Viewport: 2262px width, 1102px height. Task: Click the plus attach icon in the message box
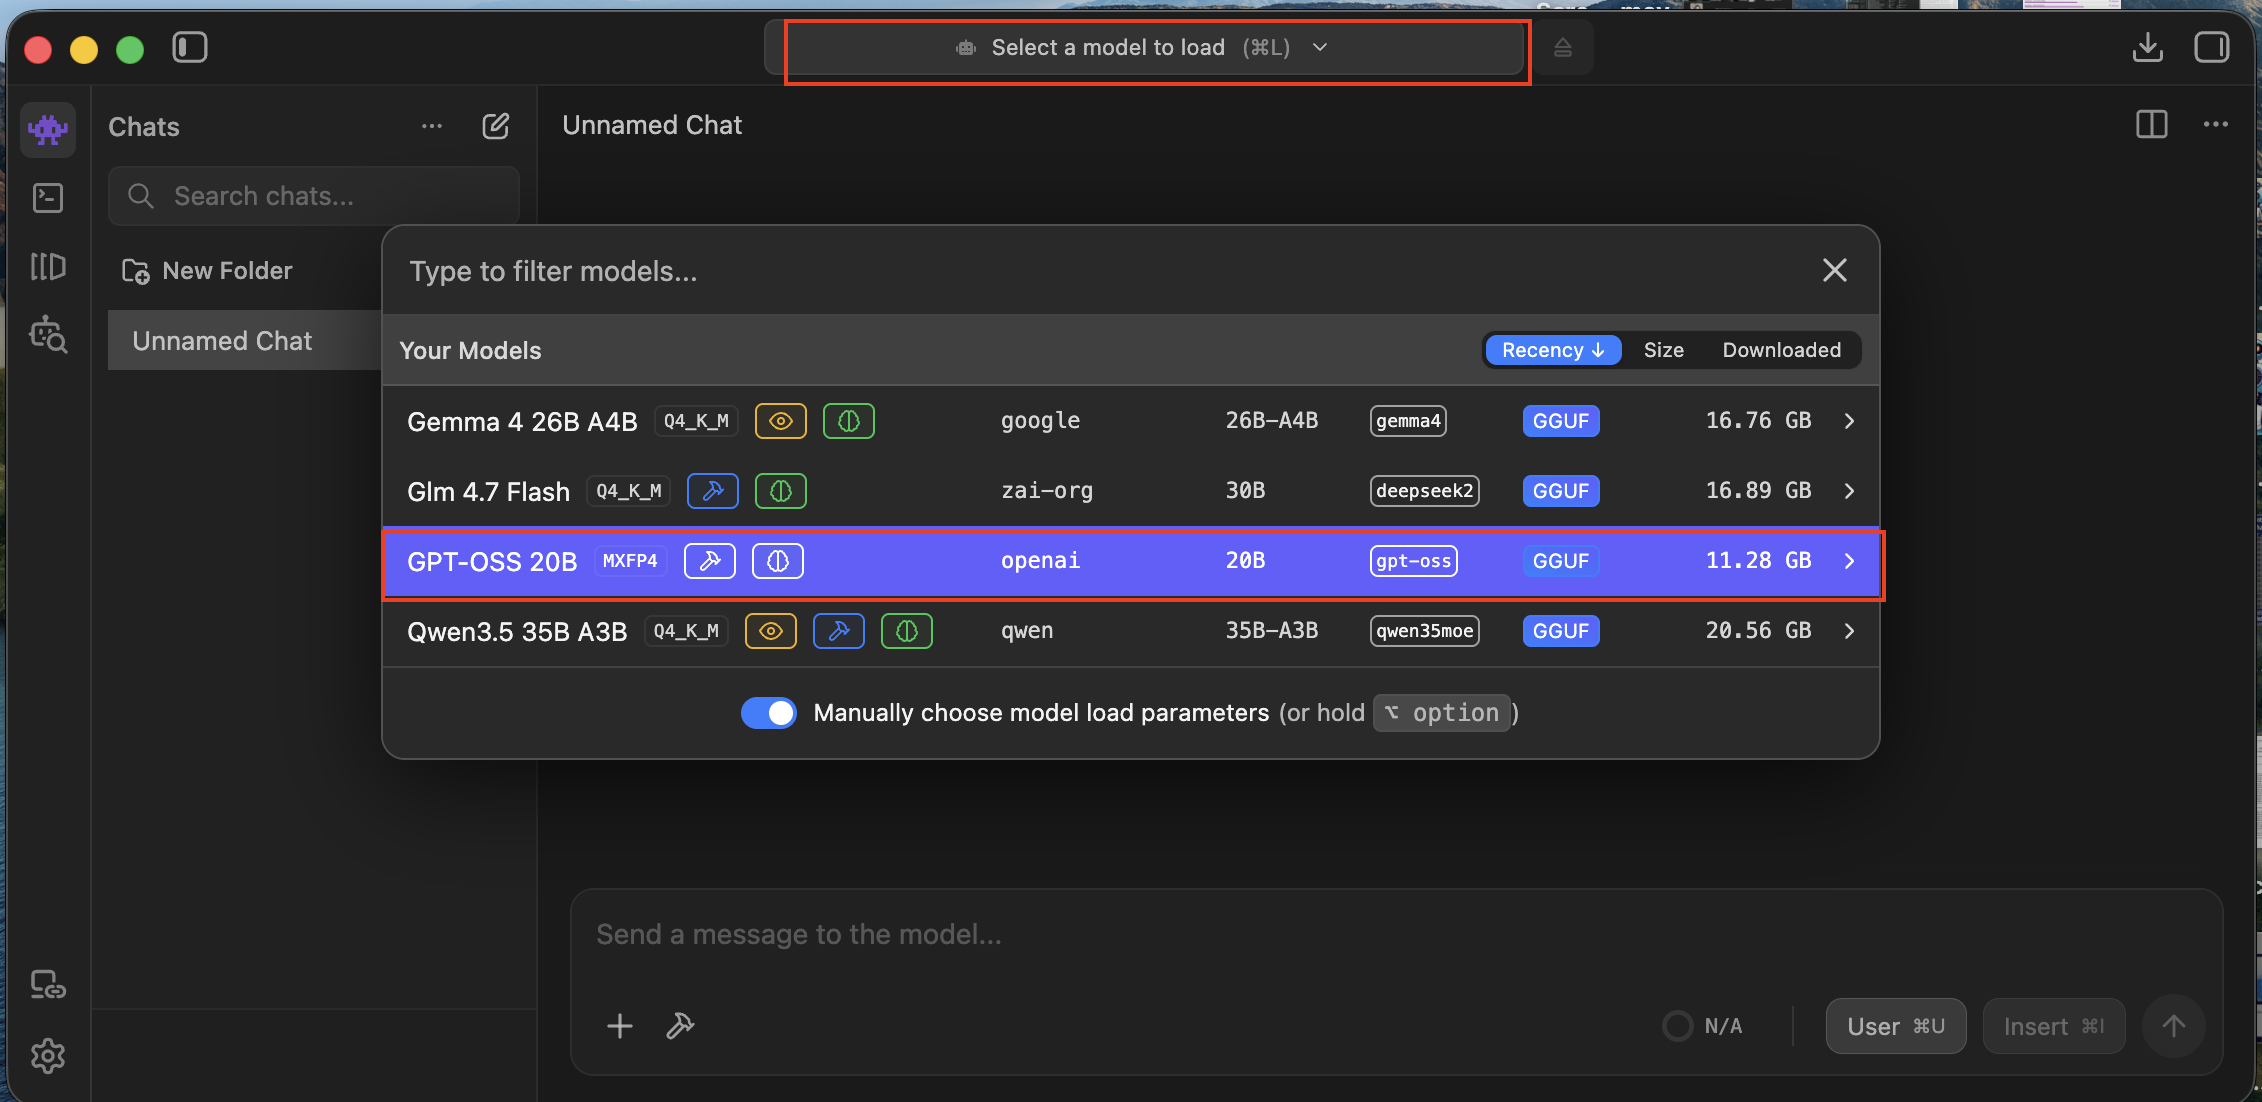coord(620,1026)
